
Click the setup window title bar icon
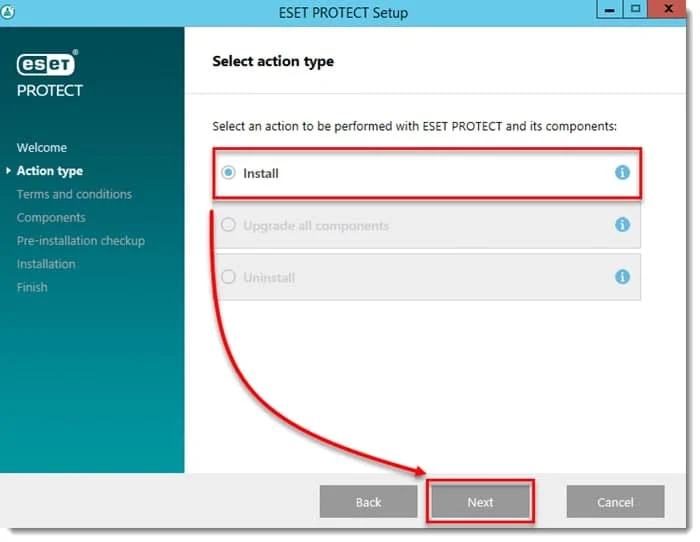[8, 11]
